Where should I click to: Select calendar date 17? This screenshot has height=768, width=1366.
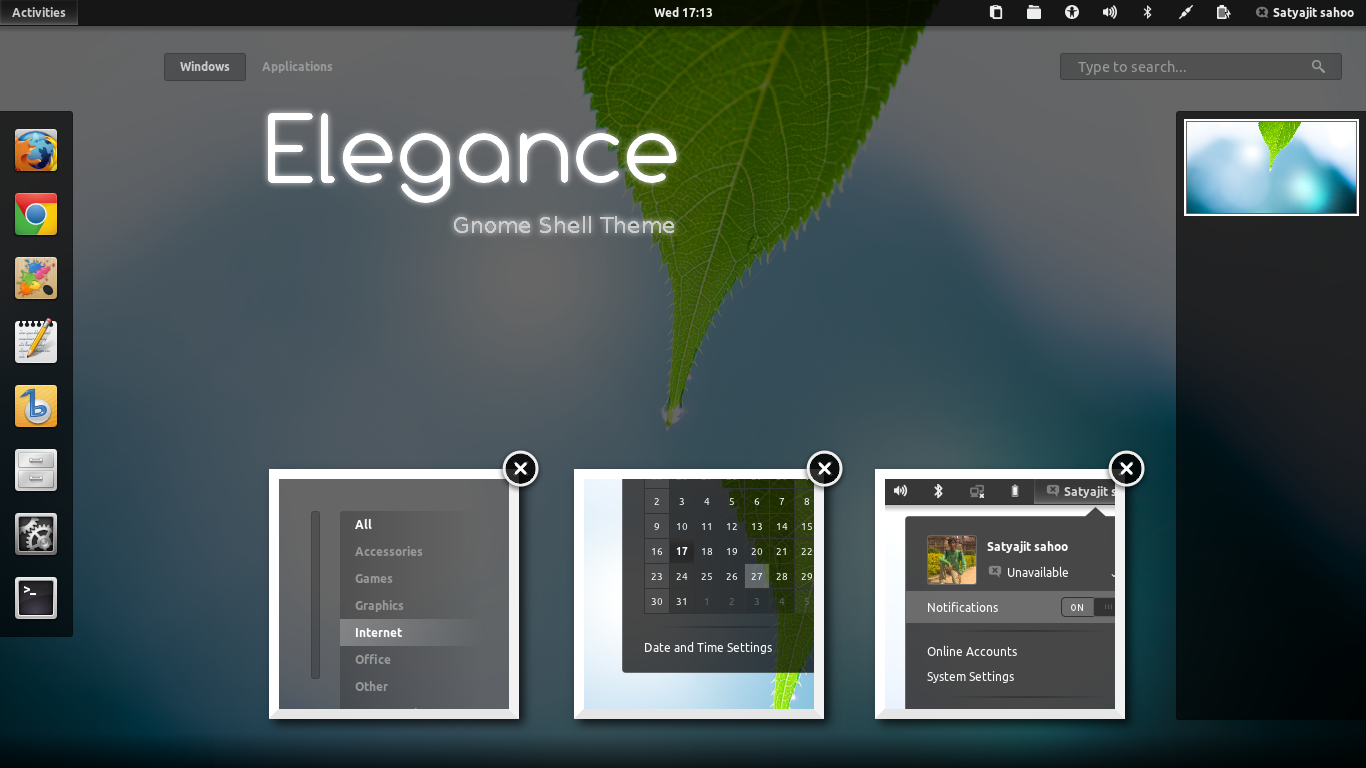click(682, 551)
